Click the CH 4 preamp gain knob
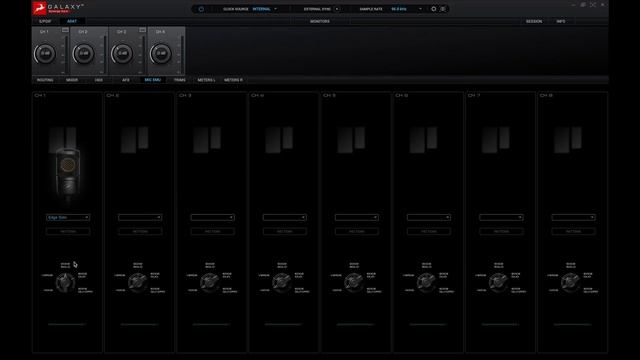Viewport: 640px width, 360px height. [x=161, y=53]
